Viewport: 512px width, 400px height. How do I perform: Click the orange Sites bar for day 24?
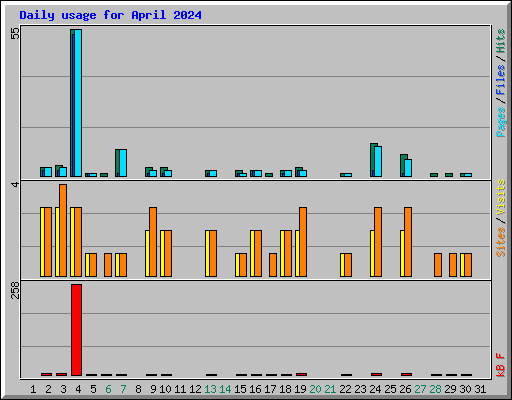[x=378, y=242]
